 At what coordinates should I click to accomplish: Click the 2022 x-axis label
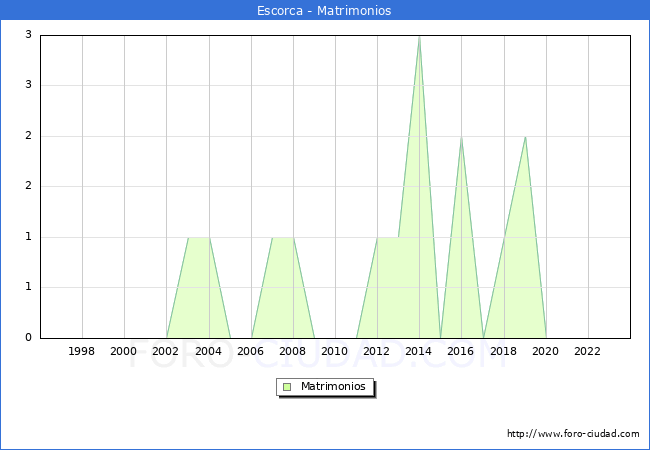587,351
